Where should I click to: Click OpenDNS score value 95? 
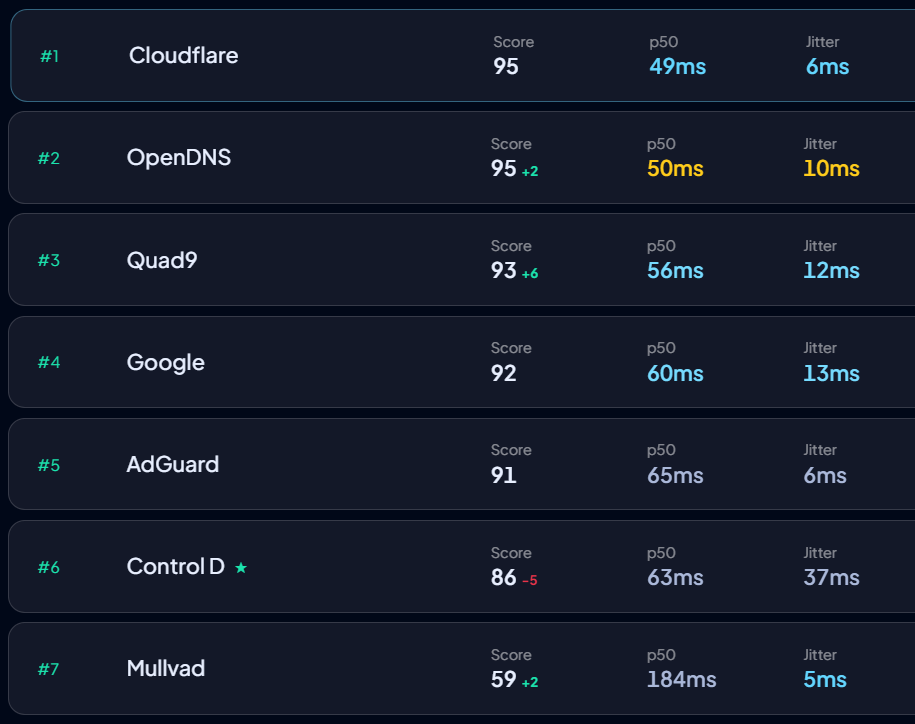tap(504, 169)
